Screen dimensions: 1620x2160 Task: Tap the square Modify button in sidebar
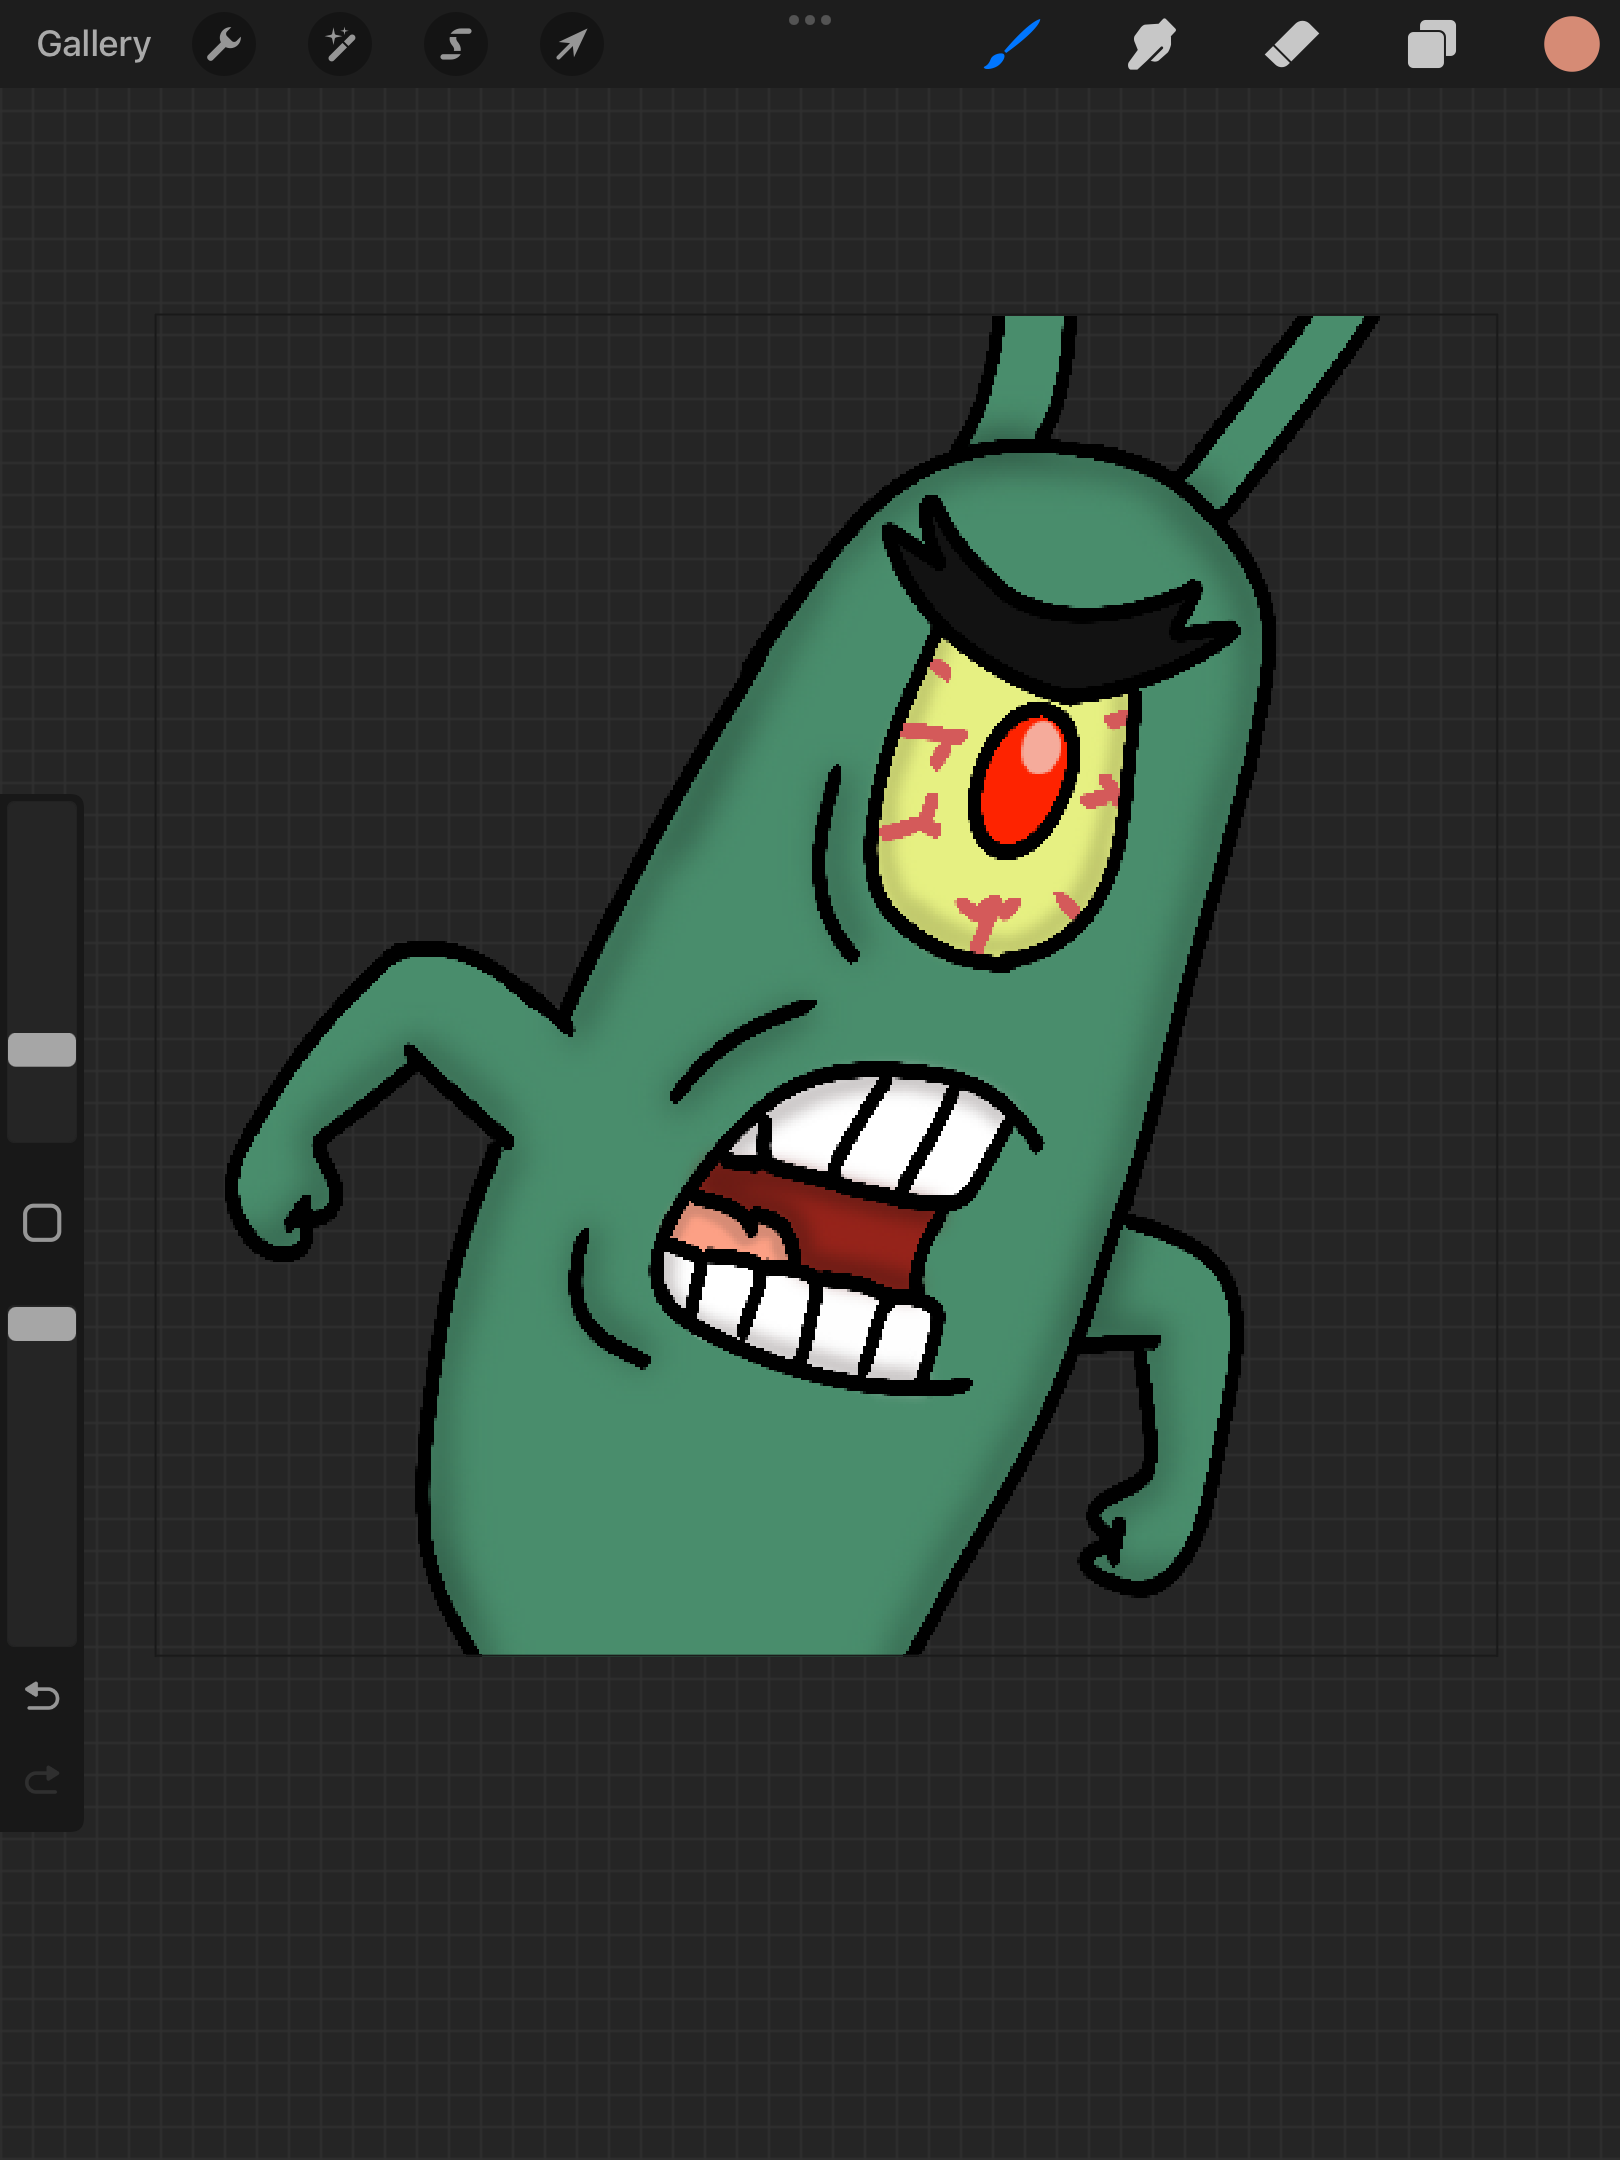(42, 1223)
